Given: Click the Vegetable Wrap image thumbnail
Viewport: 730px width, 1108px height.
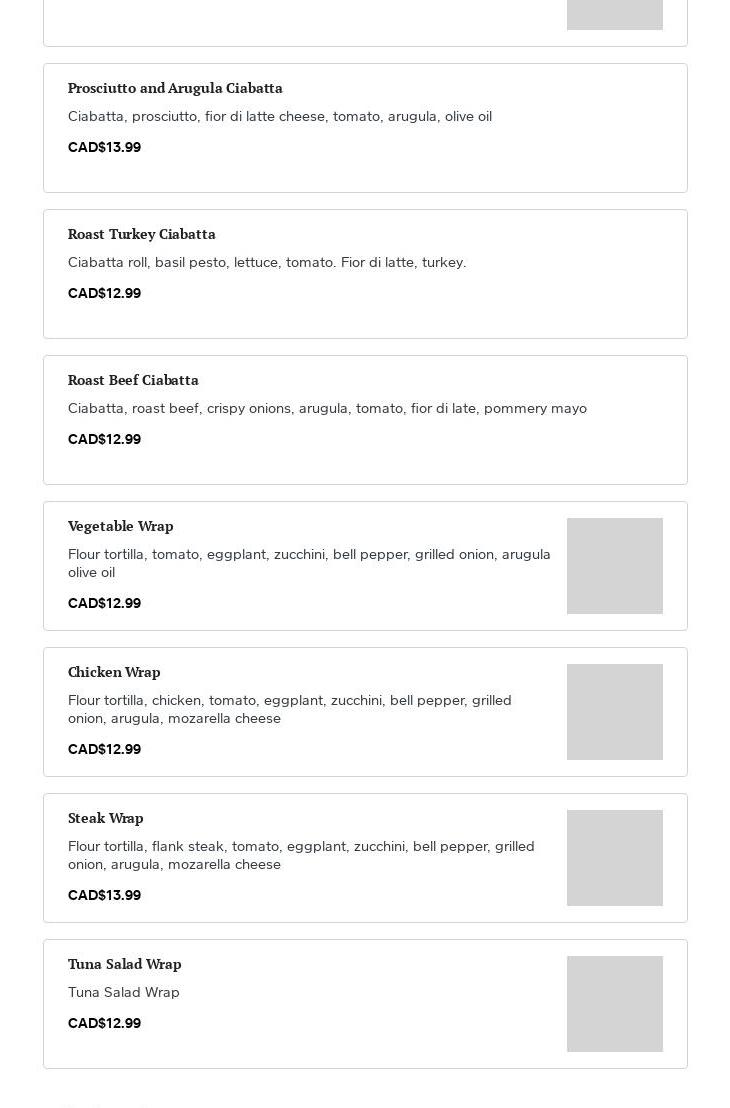Looking at the screenshot, I should tap(614, 566).
